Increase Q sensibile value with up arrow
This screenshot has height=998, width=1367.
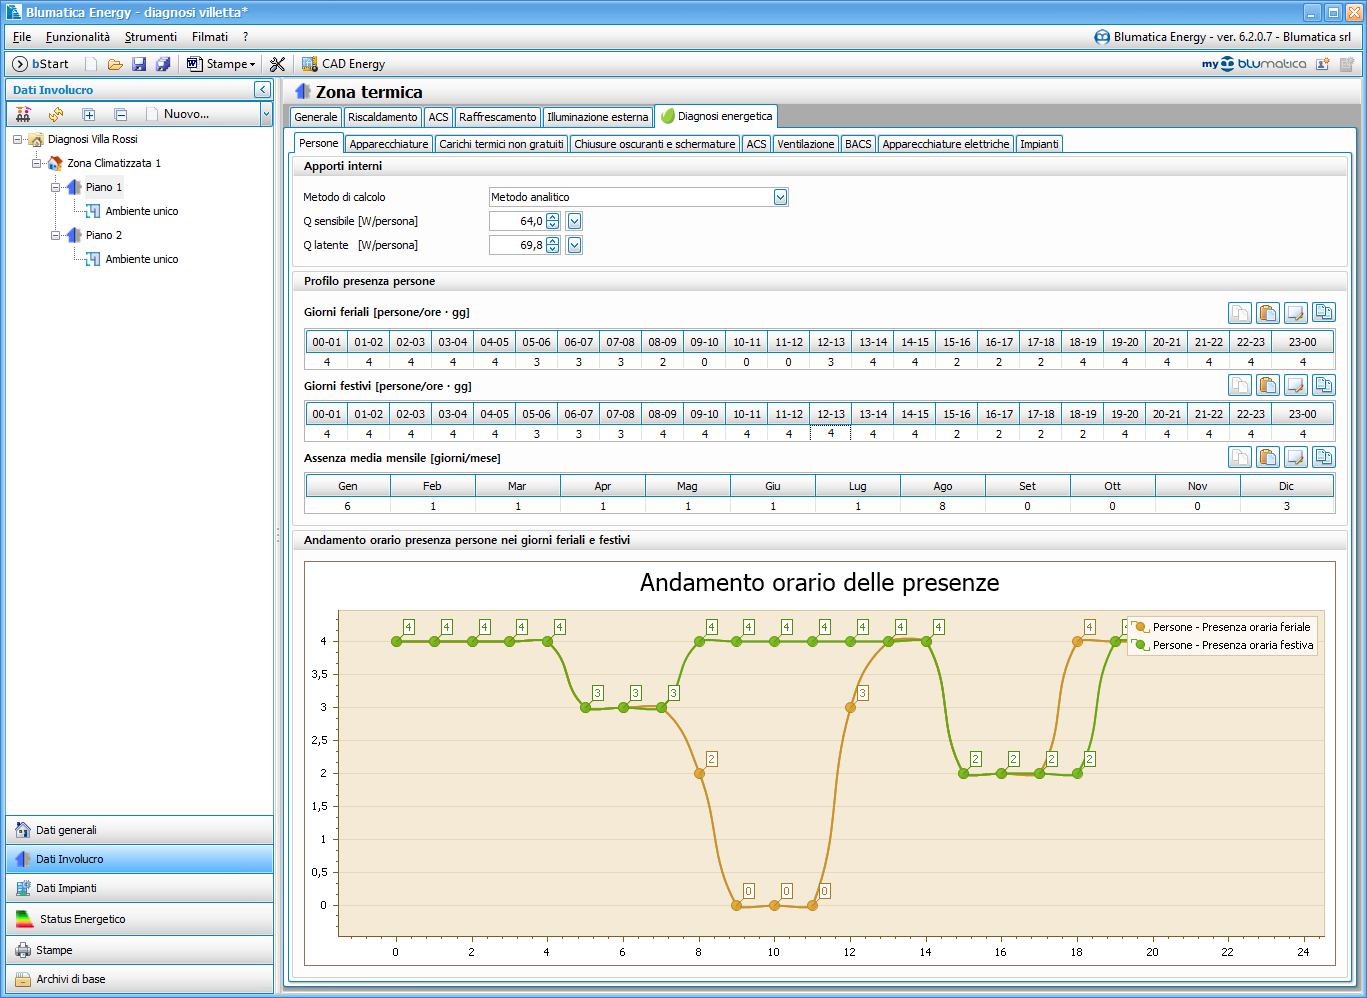pos(553,217)
